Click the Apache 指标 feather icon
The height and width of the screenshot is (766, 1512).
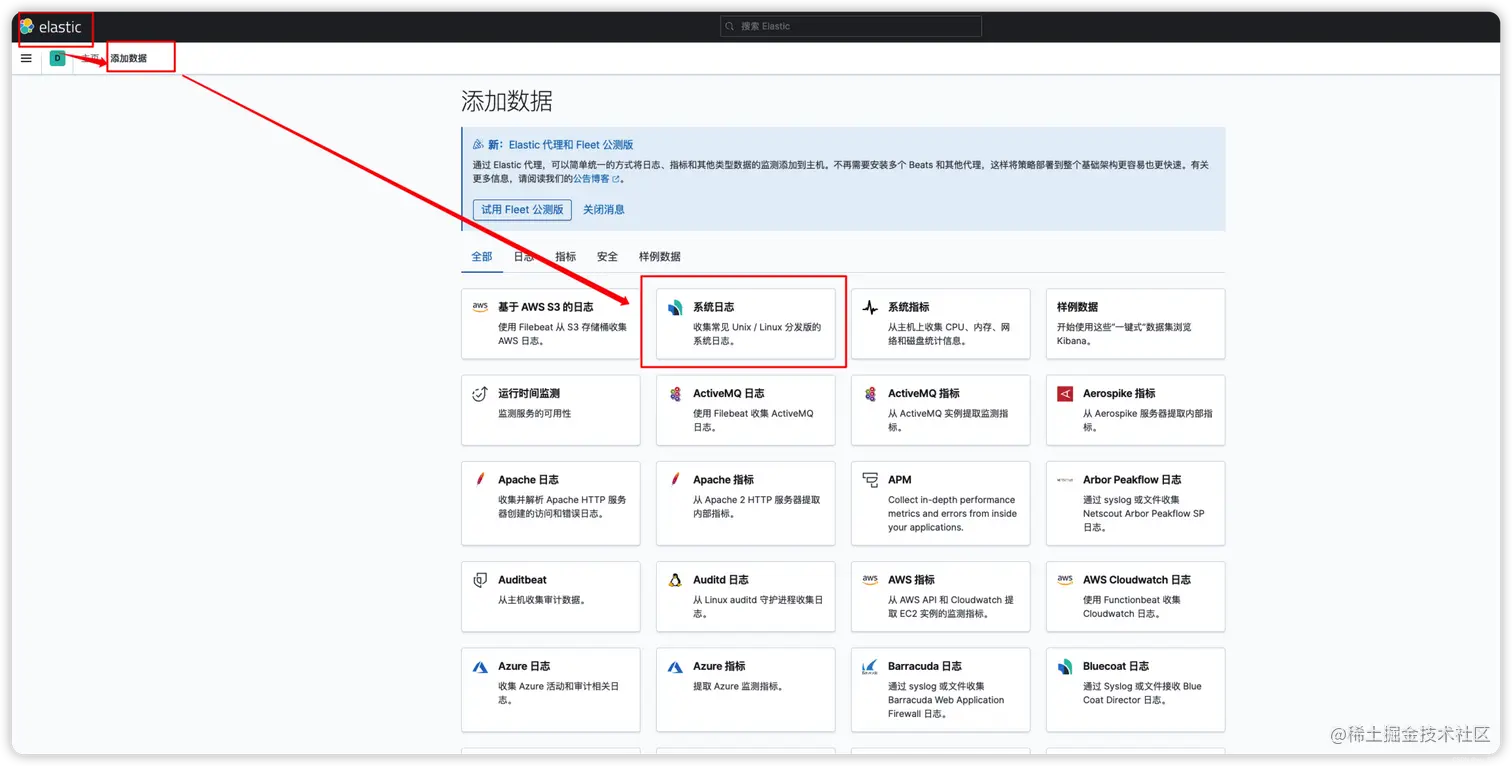coord(675,479)
